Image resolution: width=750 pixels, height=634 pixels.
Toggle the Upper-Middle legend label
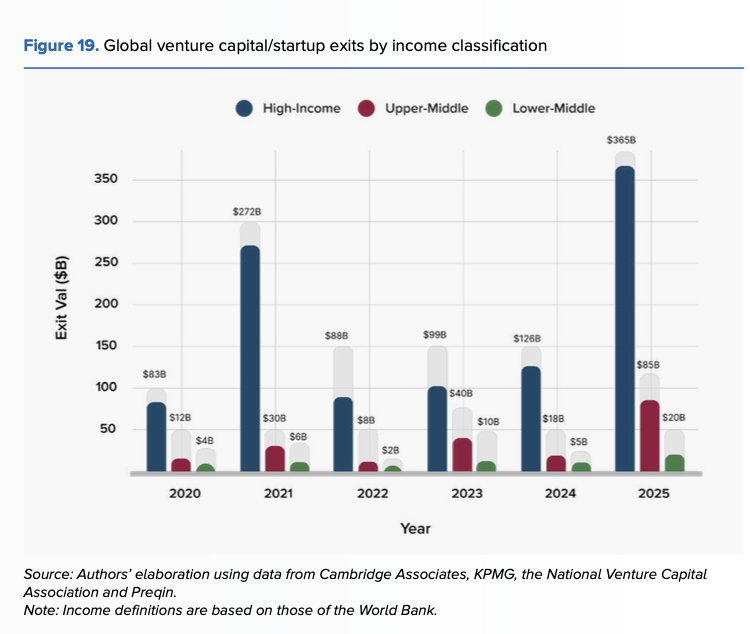pyautogui.click(x=427, y=108)
